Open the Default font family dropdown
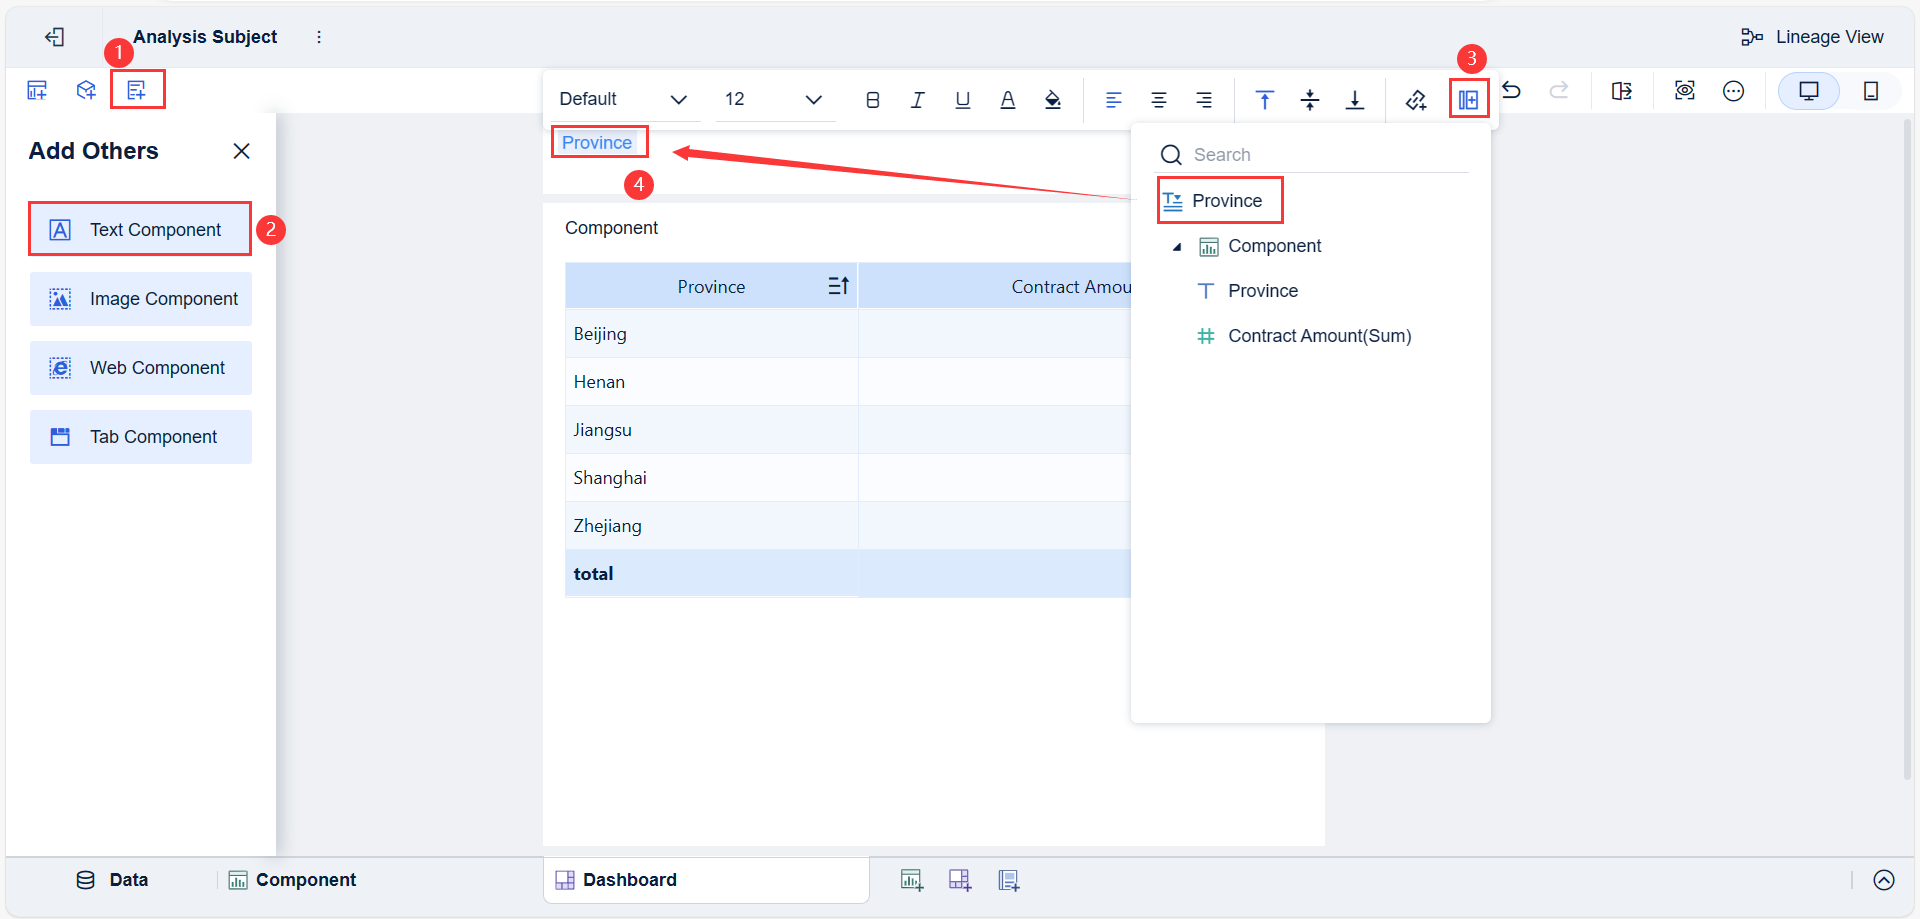The width and height of the screenshot is (1920, 919). point(623,99)
